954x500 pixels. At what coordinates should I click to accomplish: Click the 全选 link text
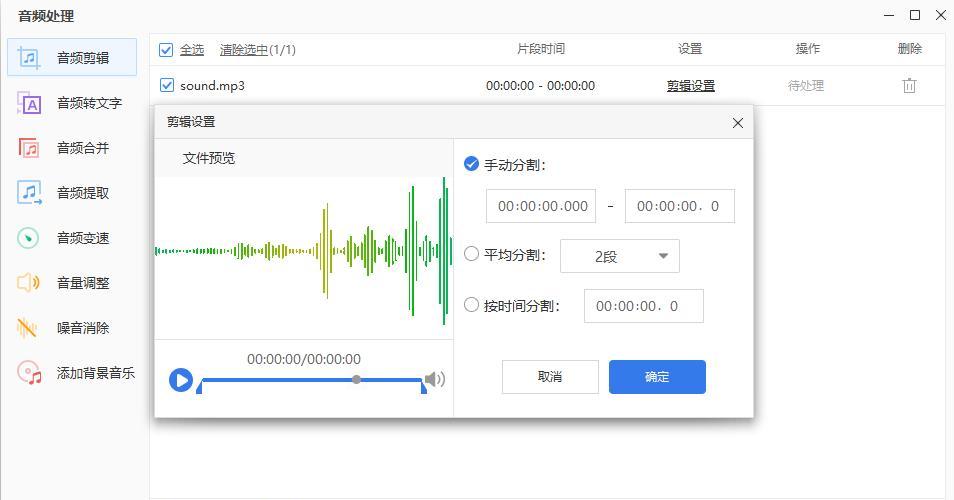coord(192,50)
